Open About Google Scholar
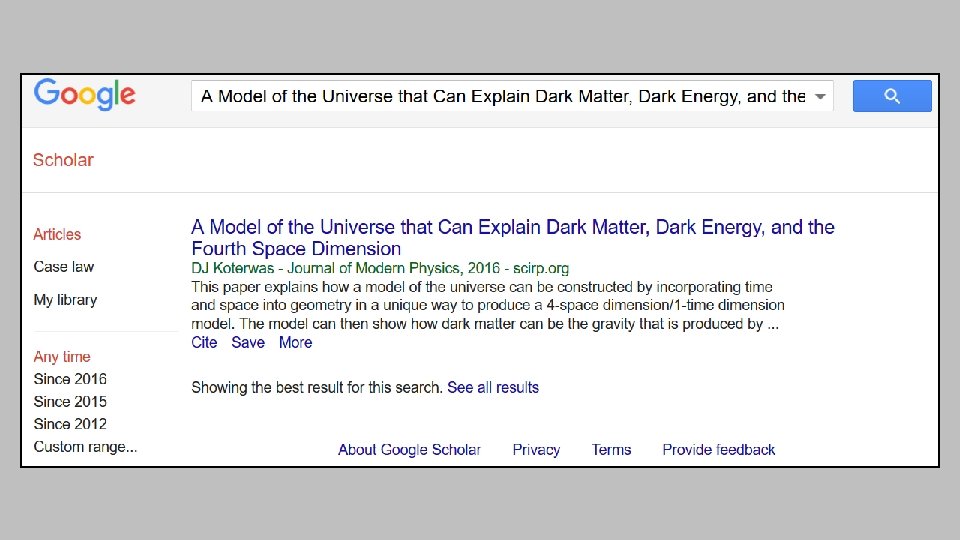 click(x=410, y=450)
